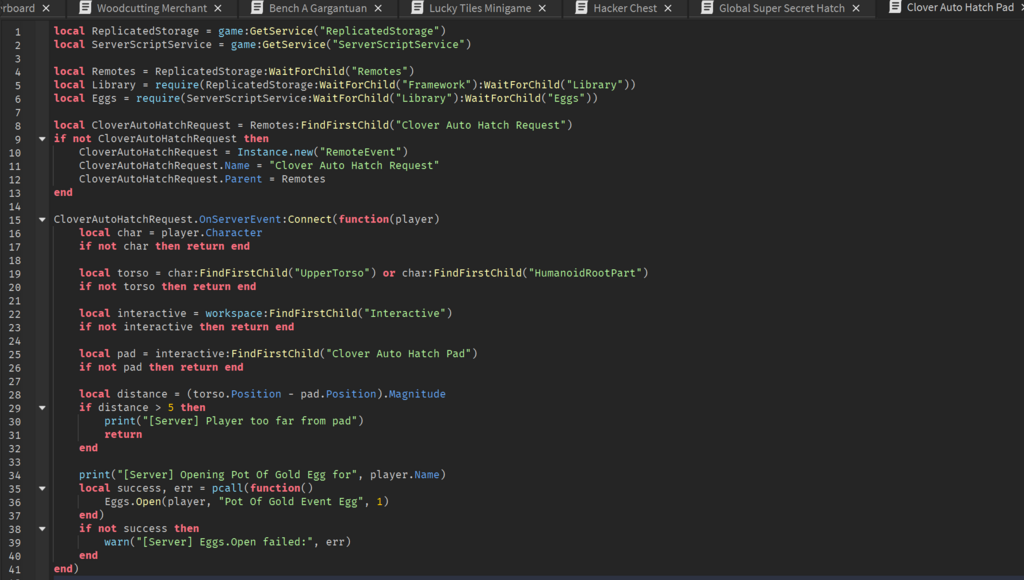Close the Lucky Tiles Minigame script tab
The image size is (1024, 580).
coord(543,8)
